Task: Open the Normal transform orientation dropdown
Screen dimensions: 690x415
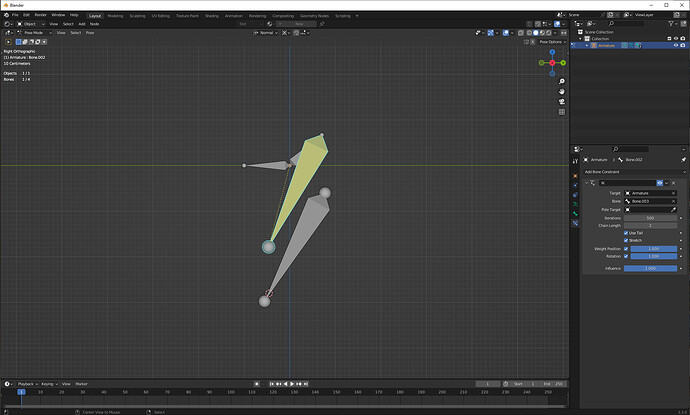Action: [x=265, y=33]
